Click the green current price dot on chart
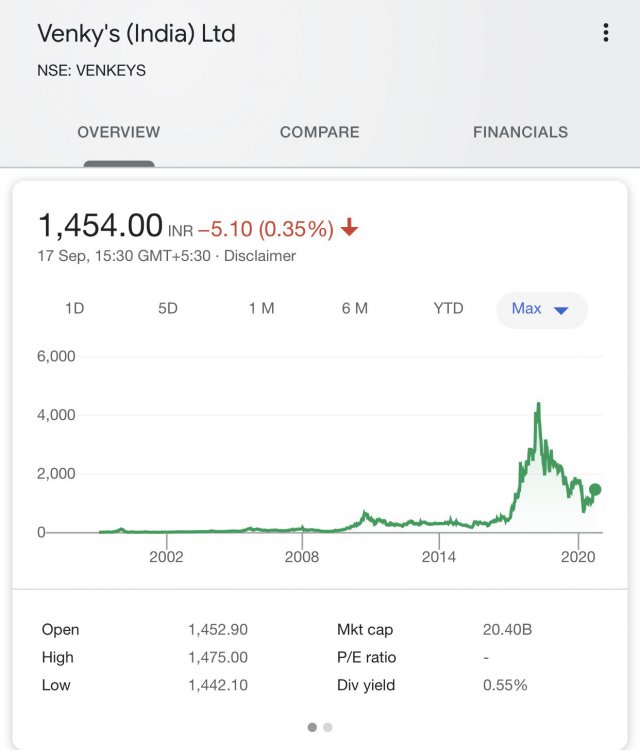This screenshot has height=750, width=640. (x=595, y=489)
